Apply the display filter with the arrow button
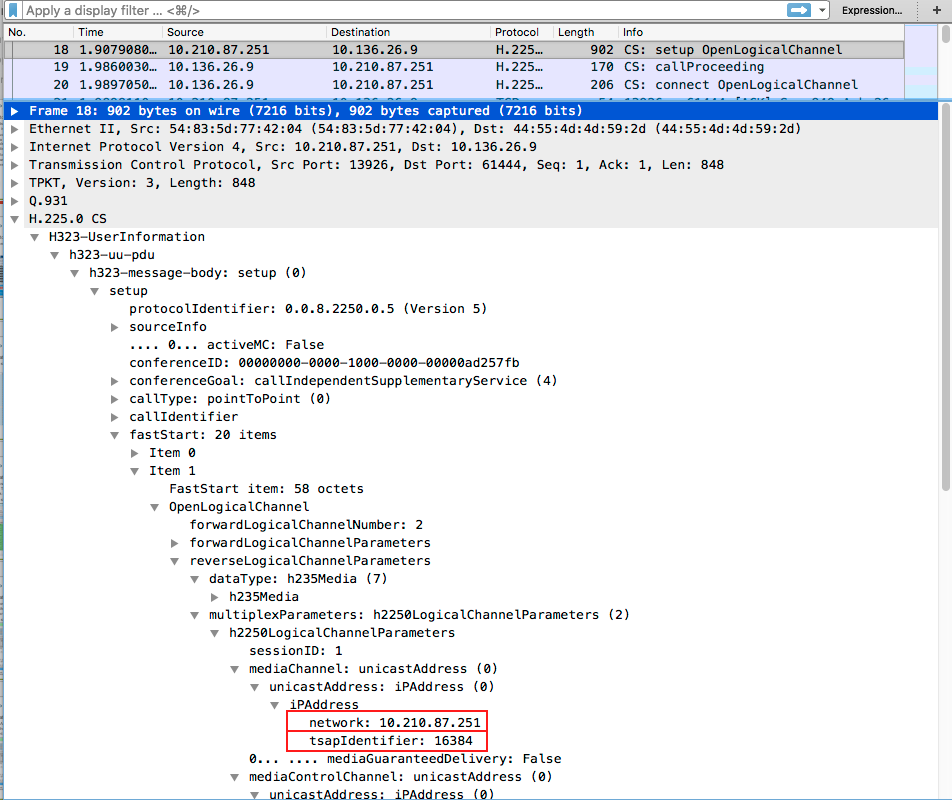 [x=798, y=10]
